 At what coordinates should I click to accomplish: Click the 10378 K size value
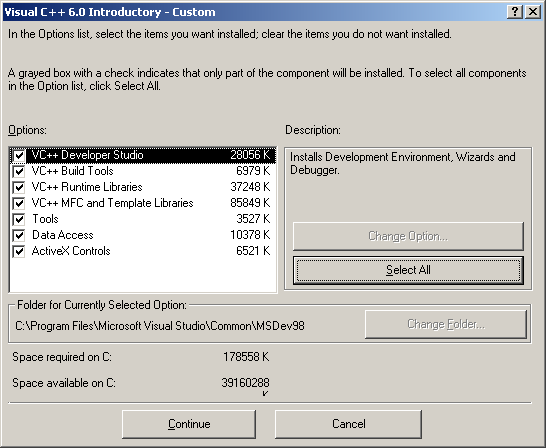pos(250,235)
